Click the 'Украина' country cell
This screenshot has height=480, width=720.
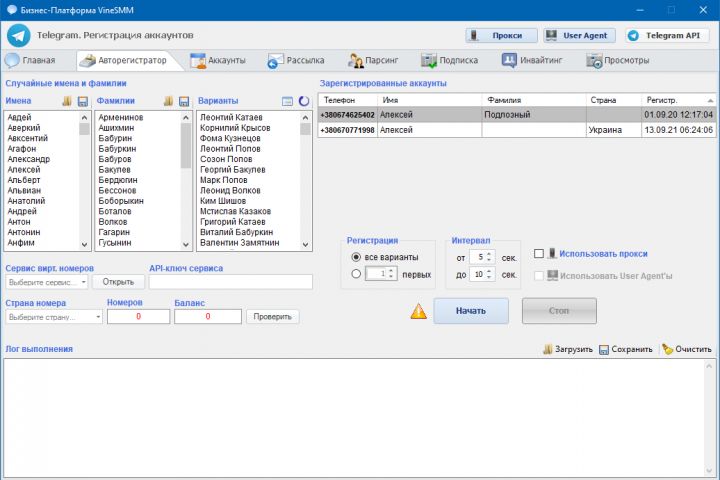[x=614, y=130]
